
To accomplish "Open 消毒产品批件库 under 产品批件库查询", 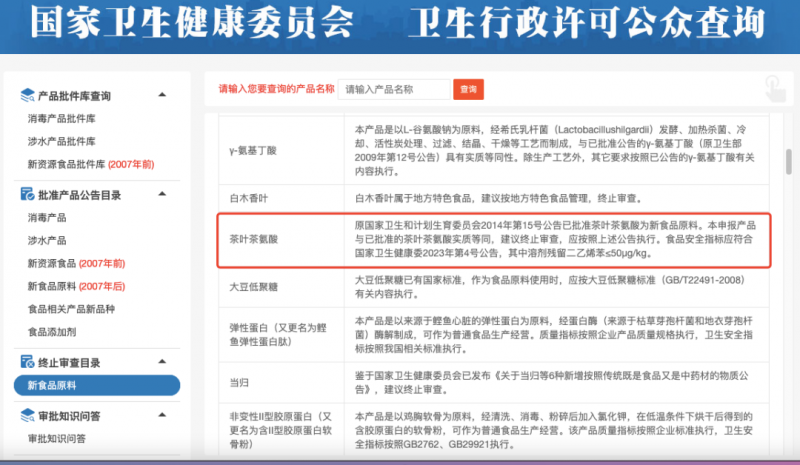I will pos(61,118).
